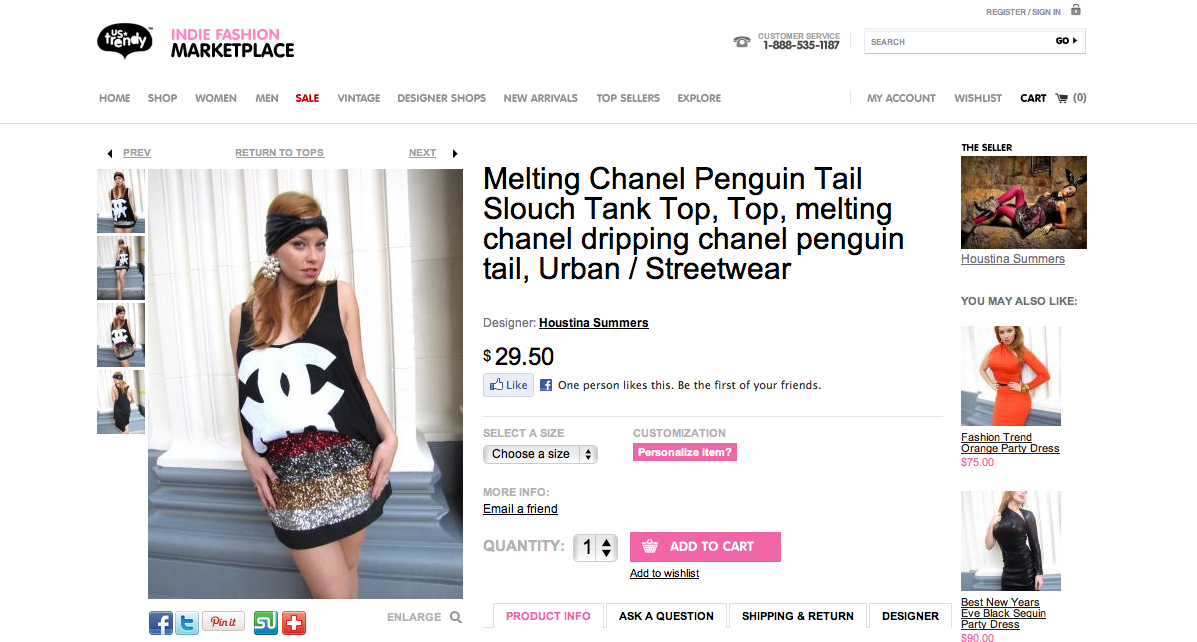
Task: Switch to the Shipping & Return tab
Action: tap(798, 616)
